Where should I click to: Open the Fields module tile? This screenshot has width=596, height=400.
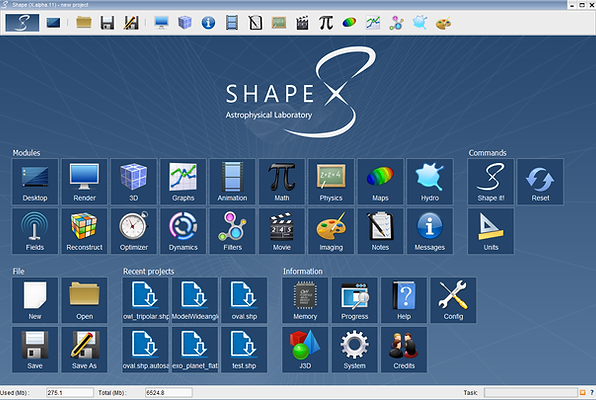point(35,231)
